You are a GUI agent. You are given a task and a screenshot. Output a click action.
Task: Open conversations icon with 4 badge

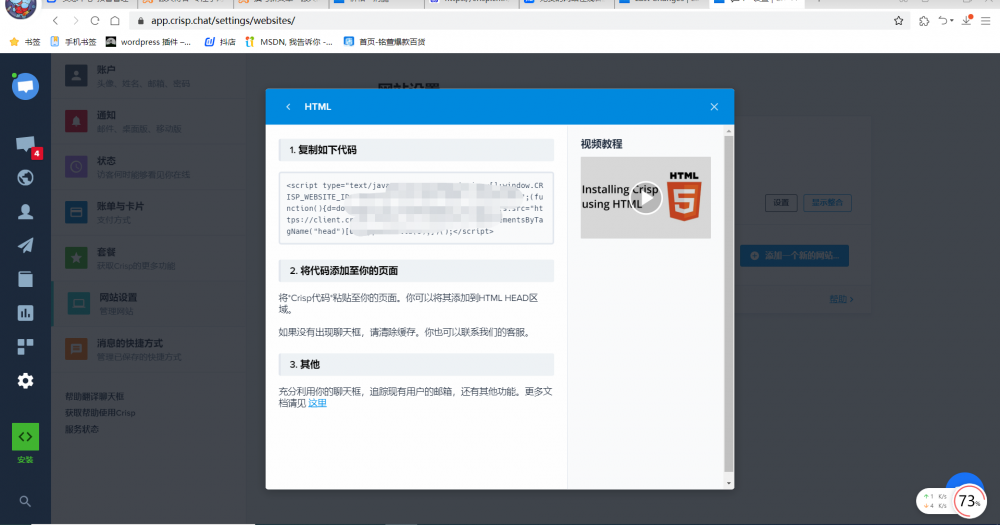coord(26,145)
